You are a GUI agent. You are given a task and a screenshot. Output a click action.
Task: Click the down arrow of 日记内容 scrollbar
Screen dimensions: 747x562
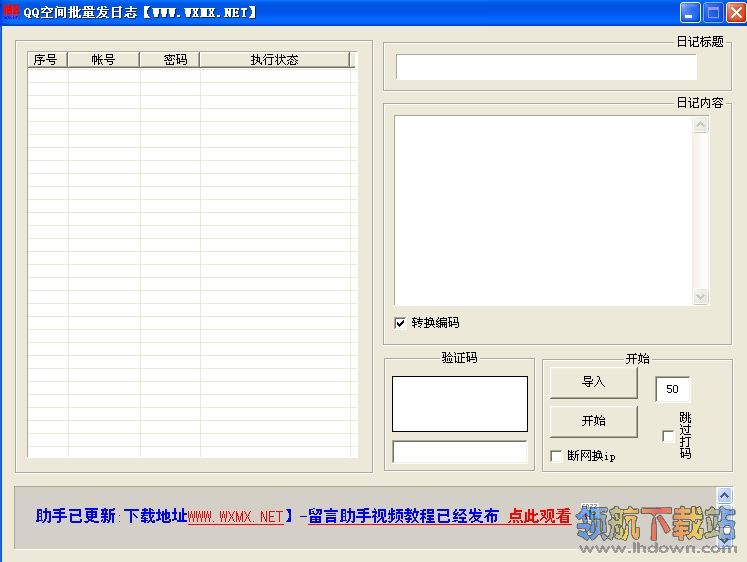coord(700,296)
